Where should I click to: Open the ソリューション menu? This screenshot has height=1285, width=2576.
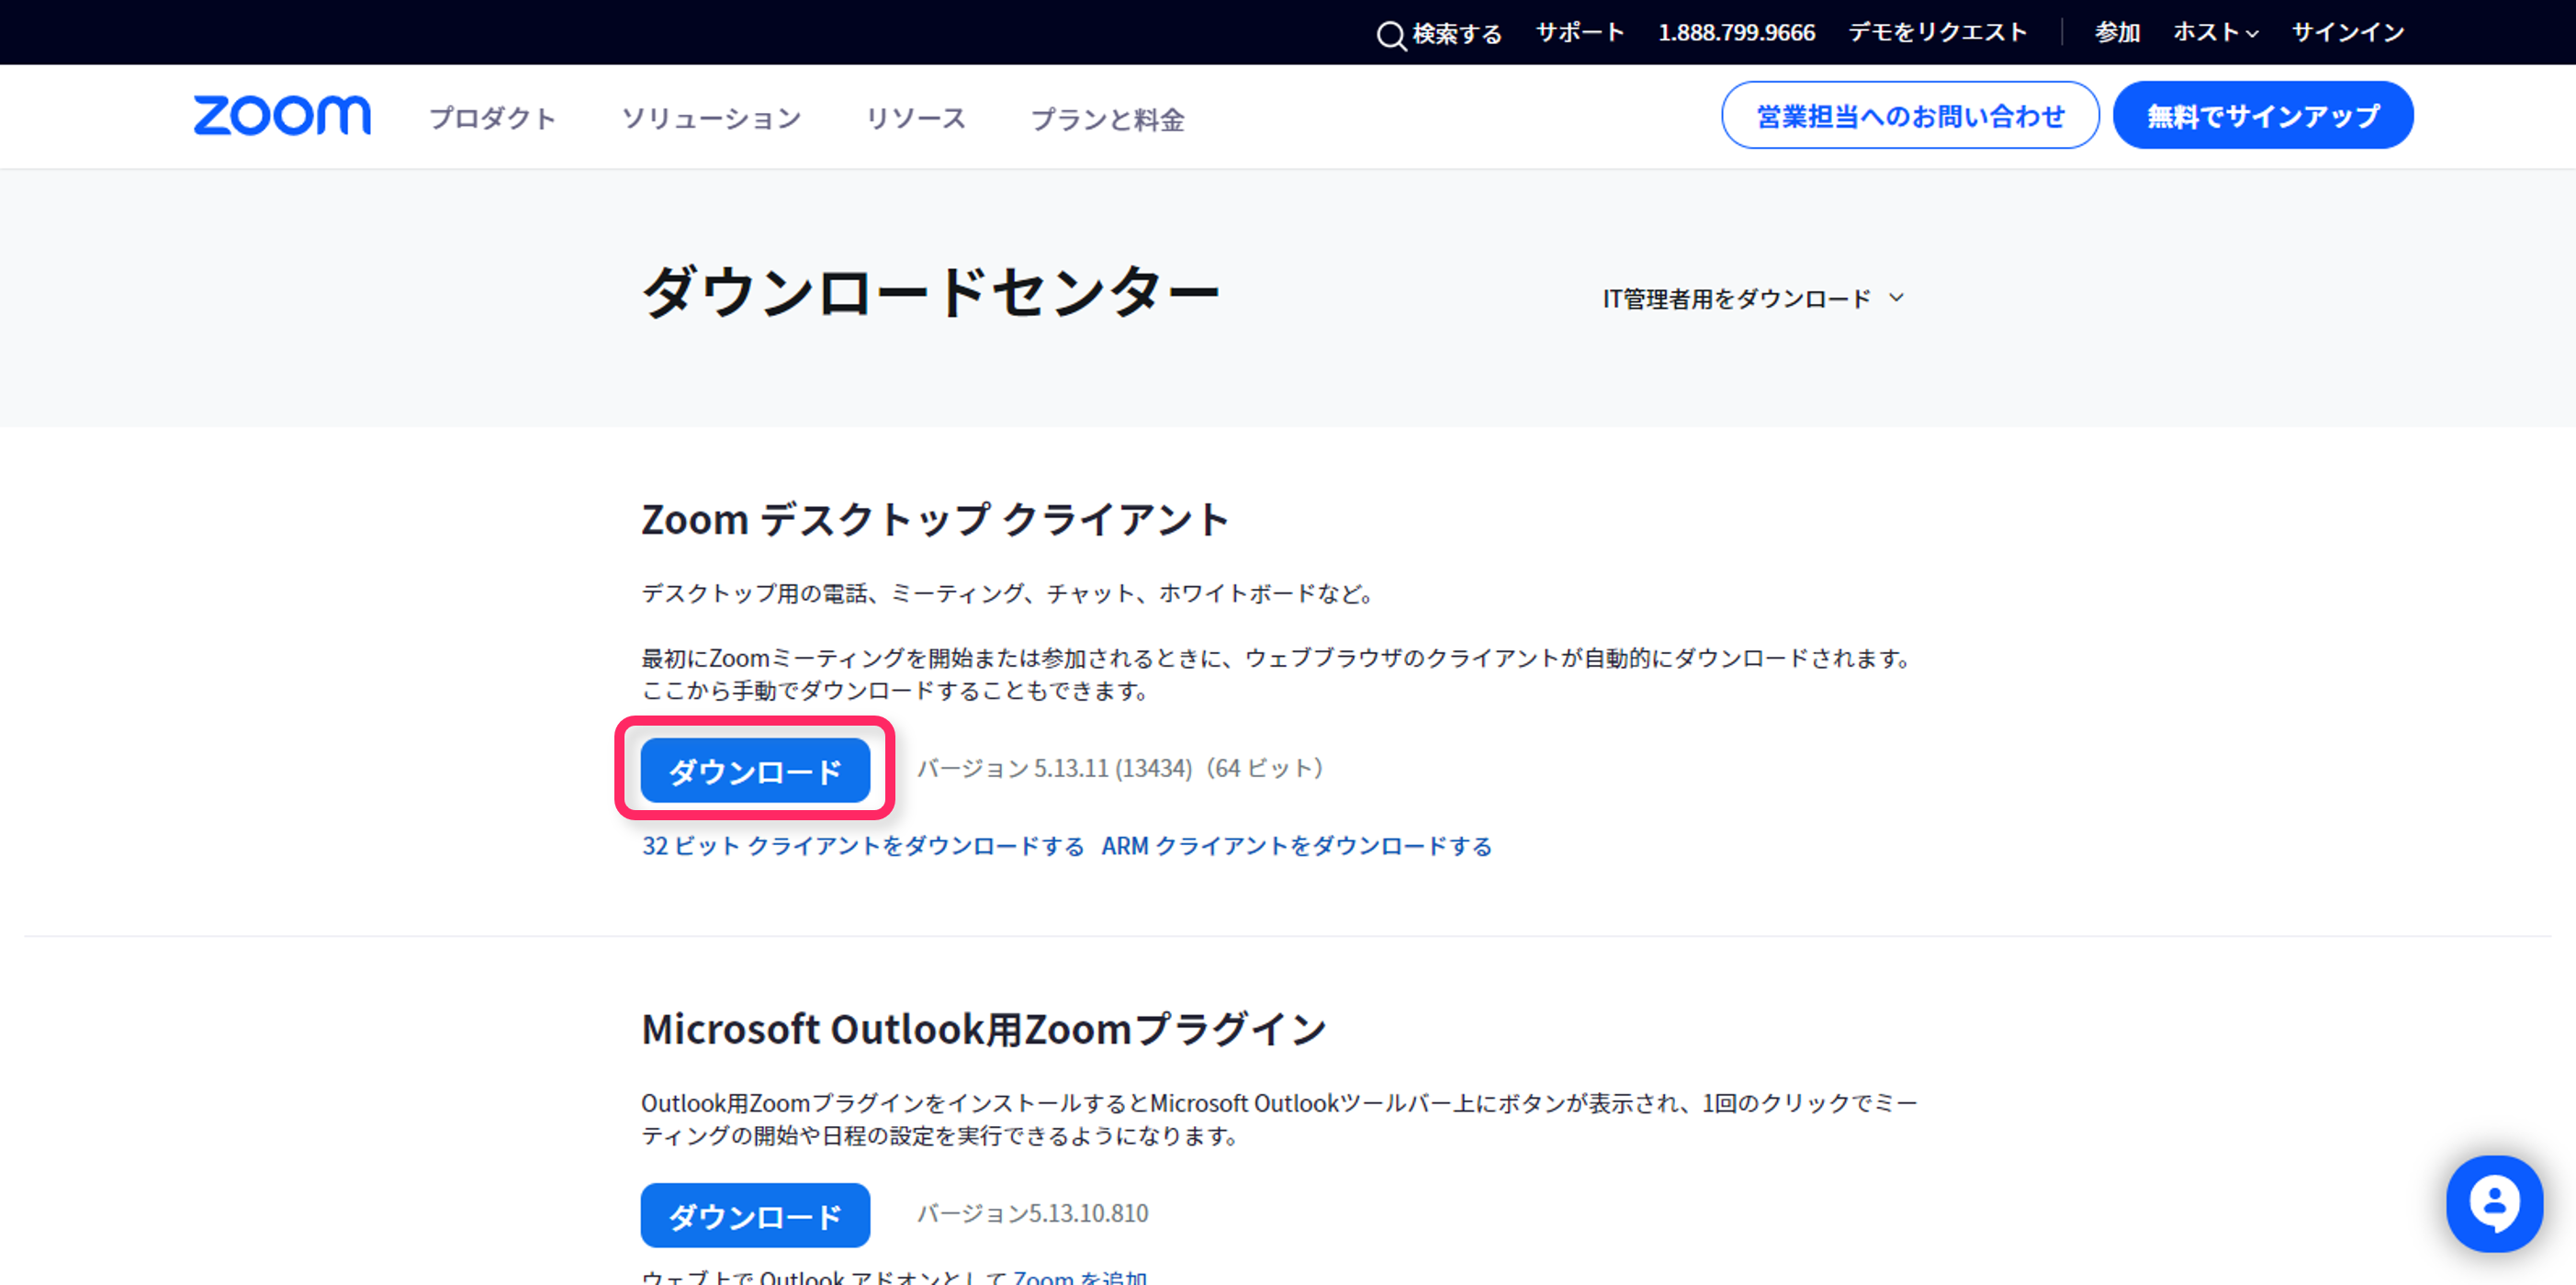click(x=711, y=118)
